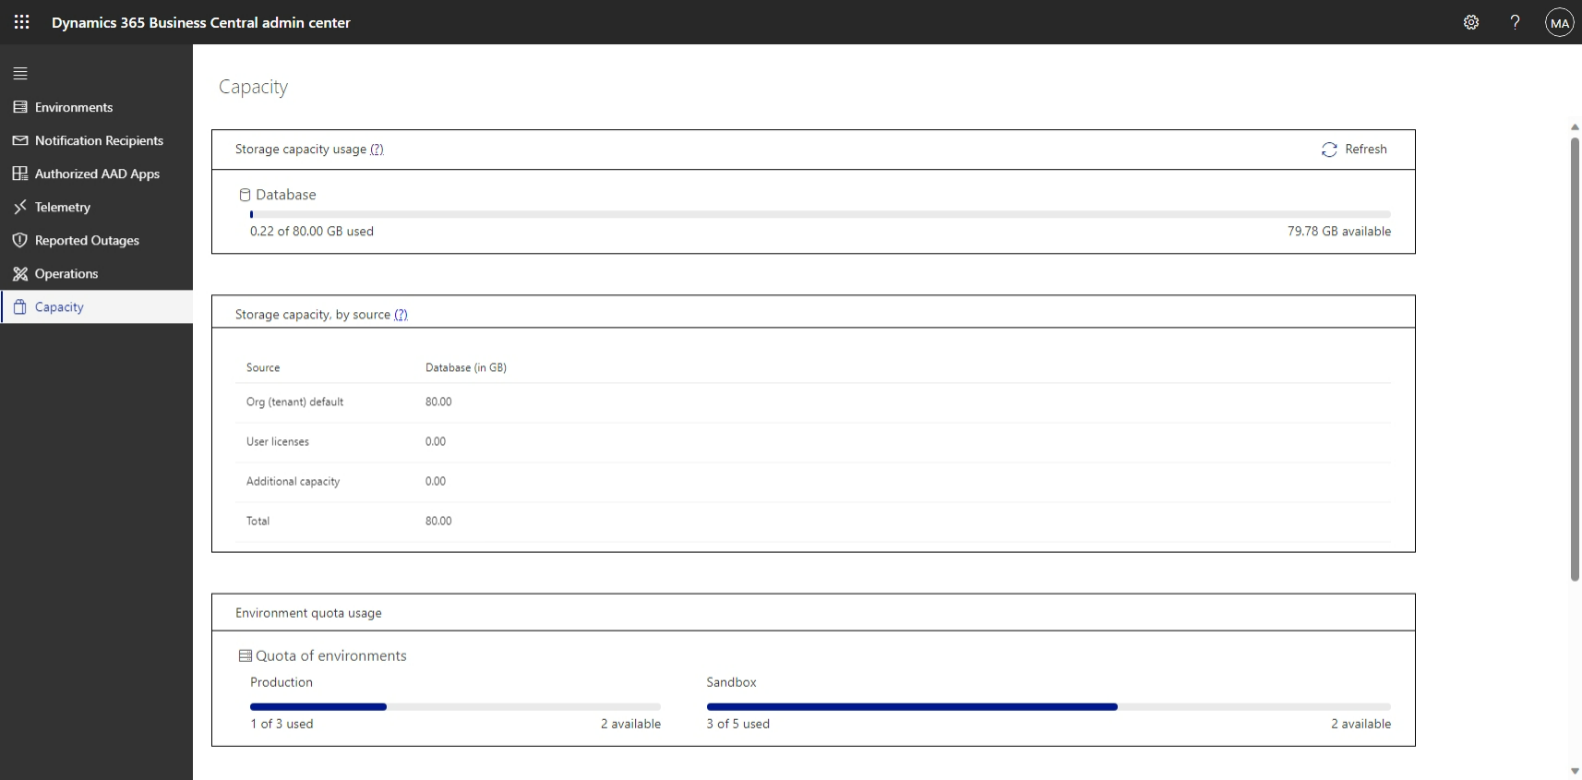1582x780 pixels.
Task: Select the "User licenses" row label
Action: [x=278, y=441]
